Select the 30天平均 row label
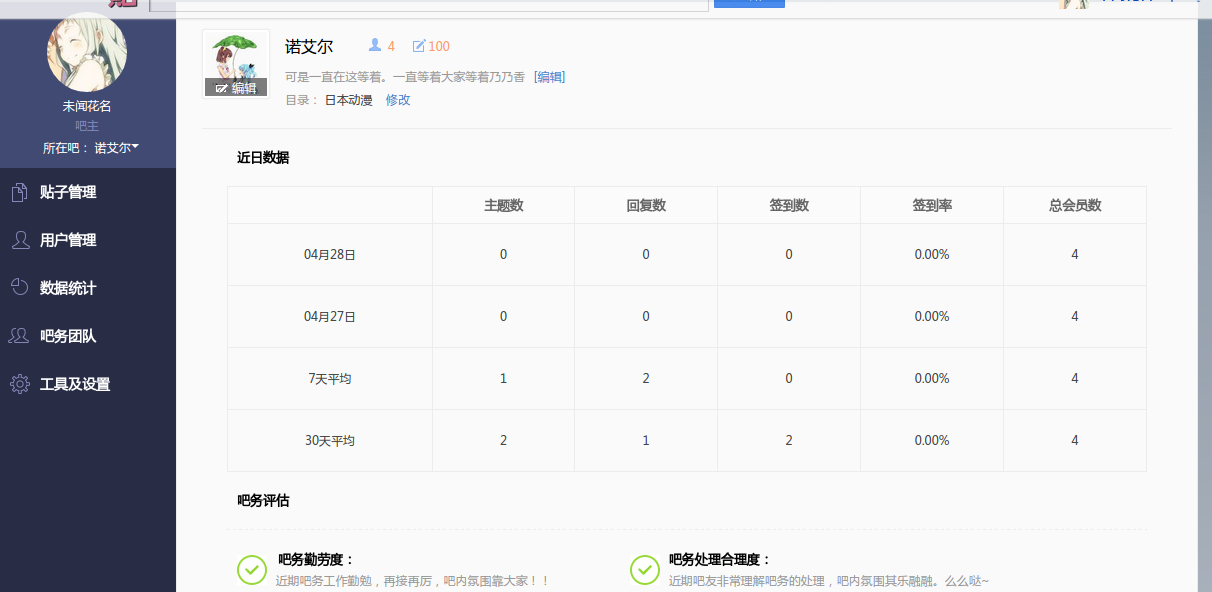Screen dimensions: 1212x592 pyautogui.click(x=330, y=440)
